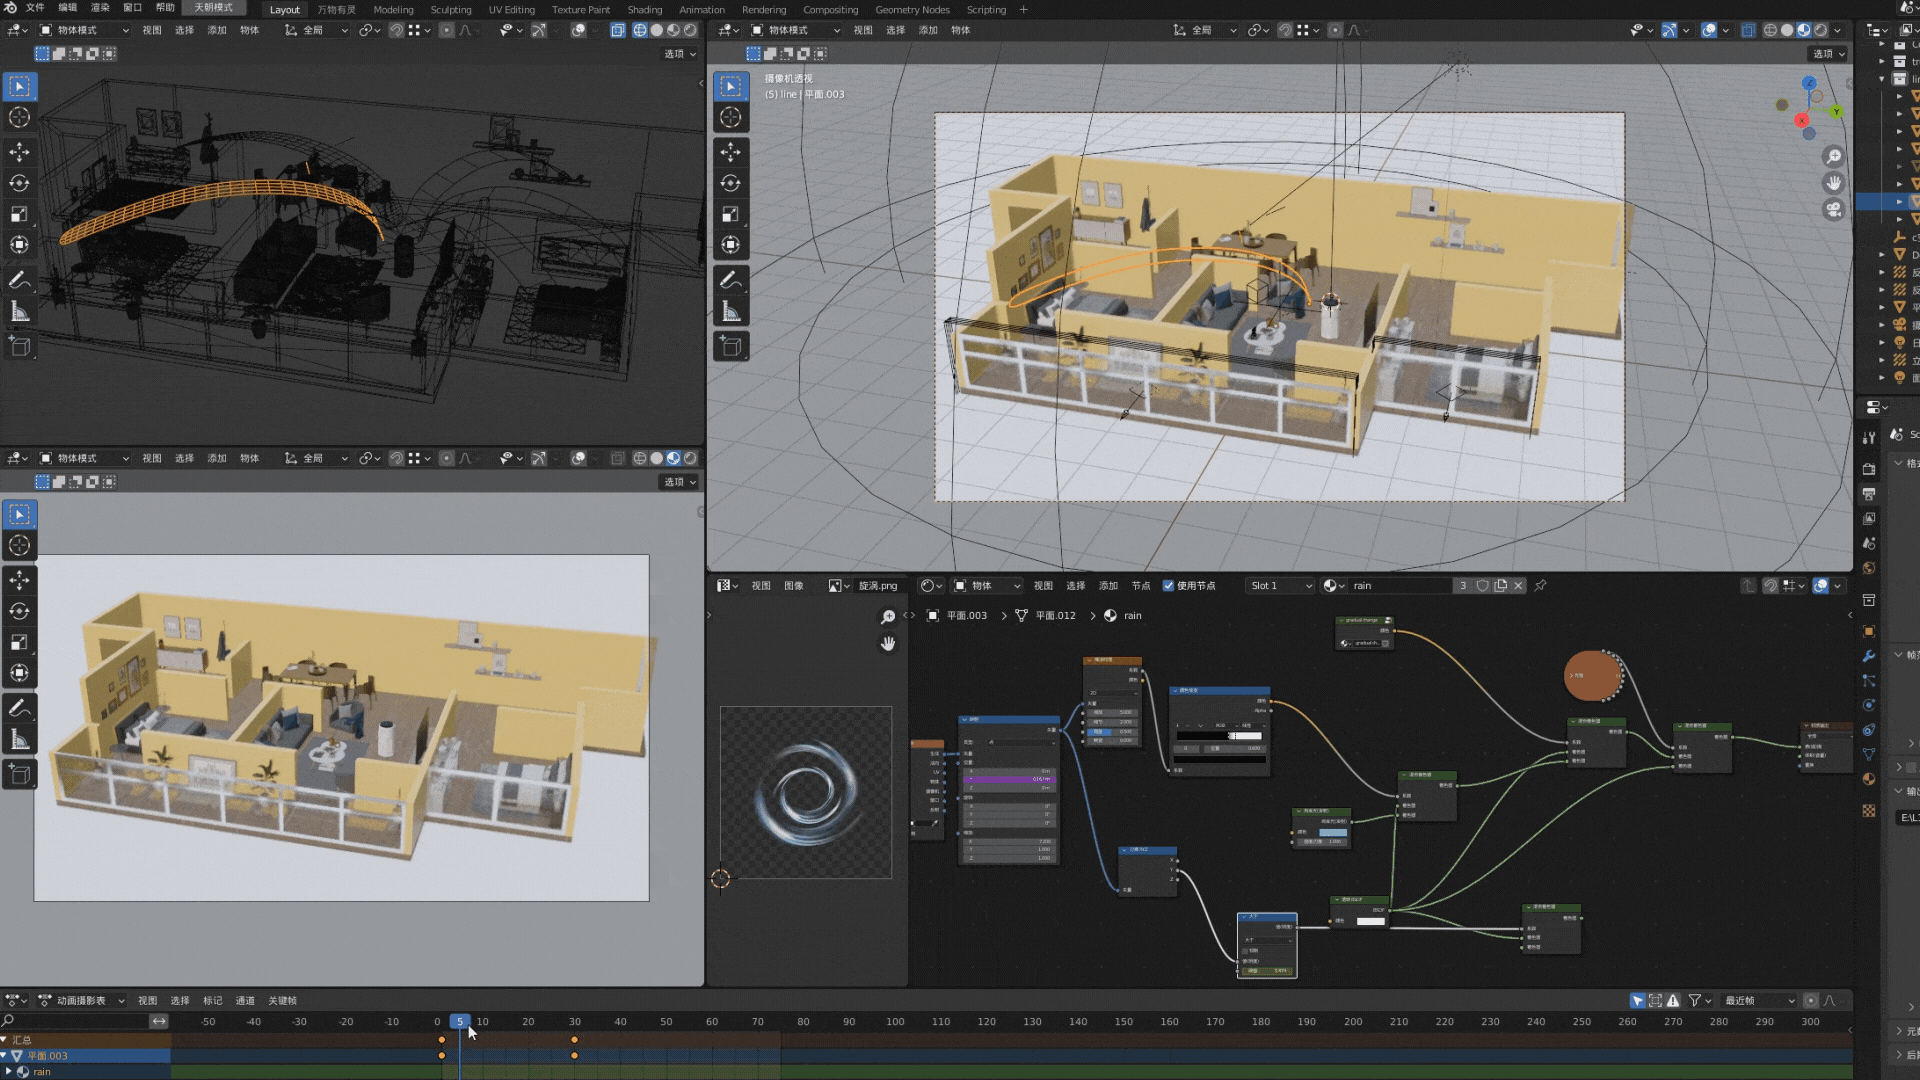This screenshot has width=1920, height=1080.
Task: Pin the node tree using the pin icon
Action: click(x=1540, y=586)
